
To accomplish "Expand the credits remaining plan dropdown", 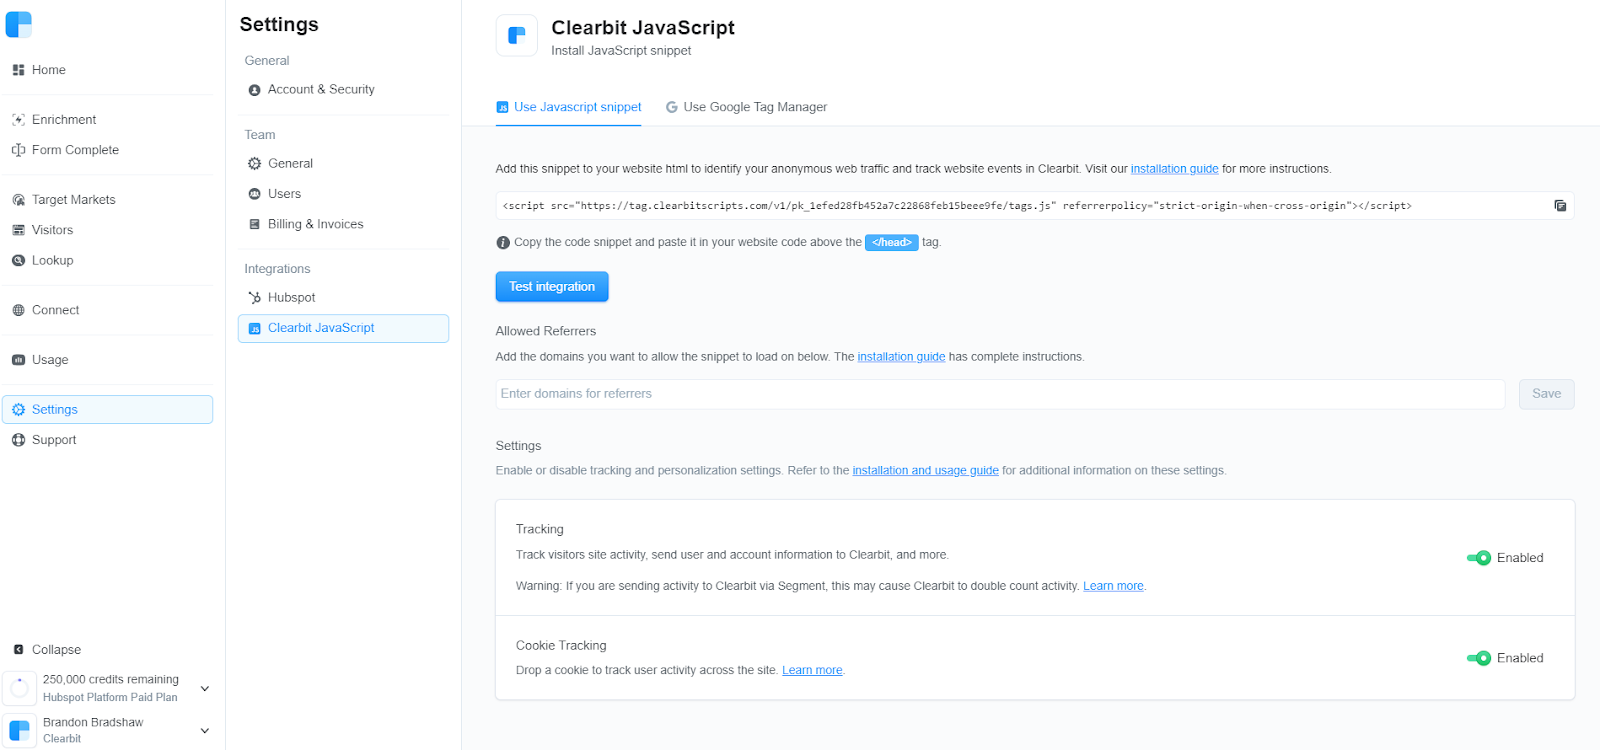I will click(205, 688).
